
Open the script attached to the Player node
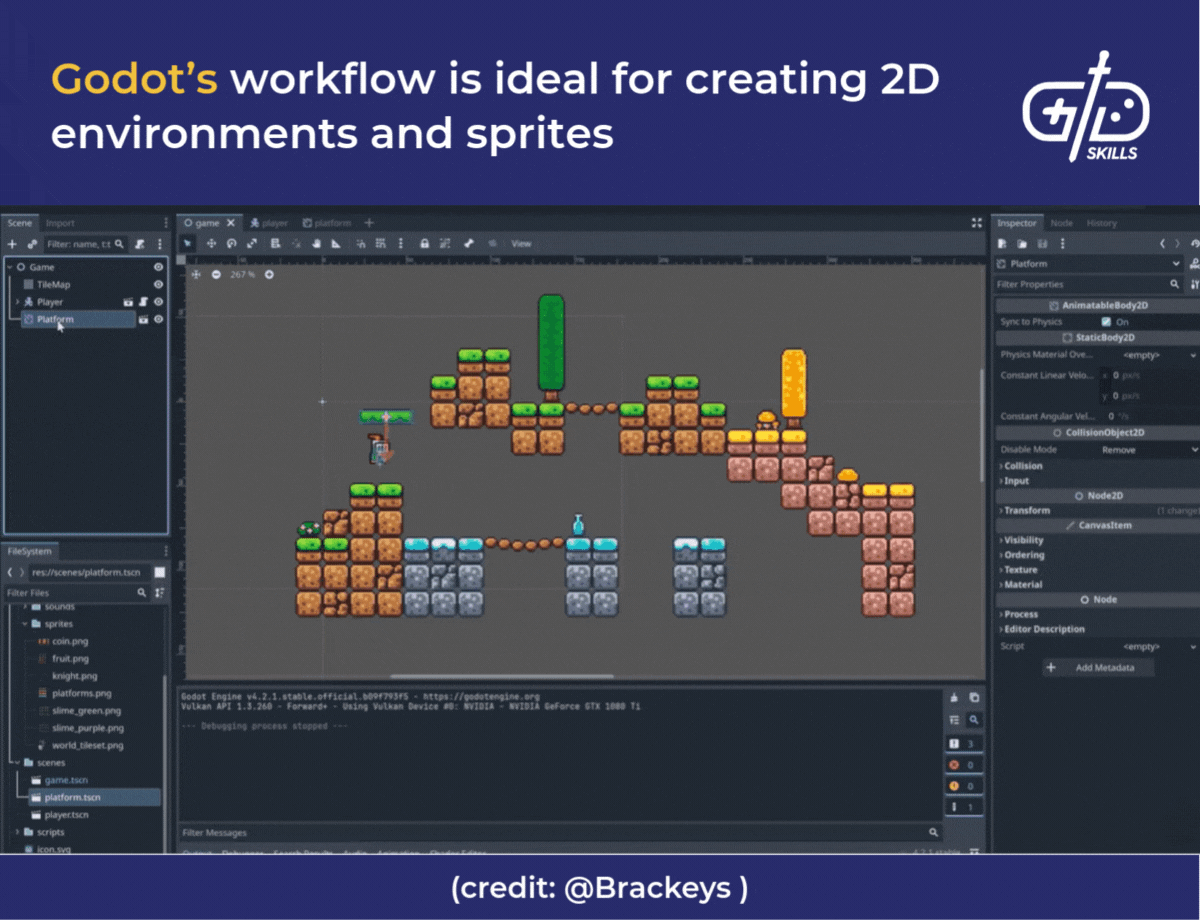[143, 301]
